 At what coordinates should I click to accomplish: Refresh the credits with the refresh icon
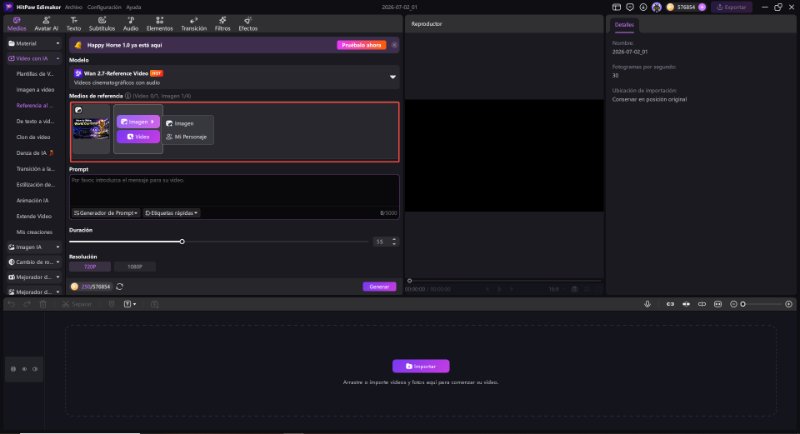pos(119,287)
